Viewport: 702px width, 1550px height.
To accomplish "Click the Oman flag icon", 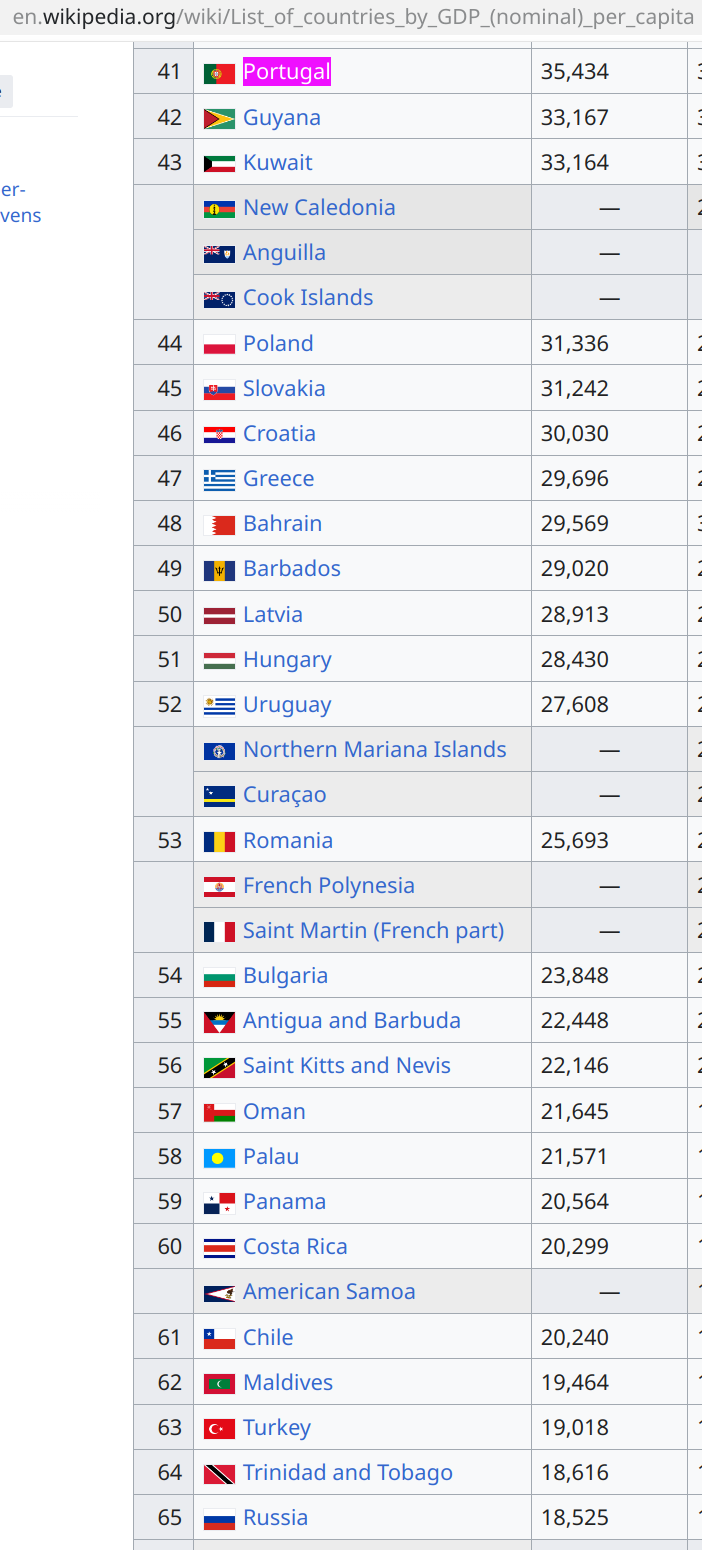I will 219,1112.
